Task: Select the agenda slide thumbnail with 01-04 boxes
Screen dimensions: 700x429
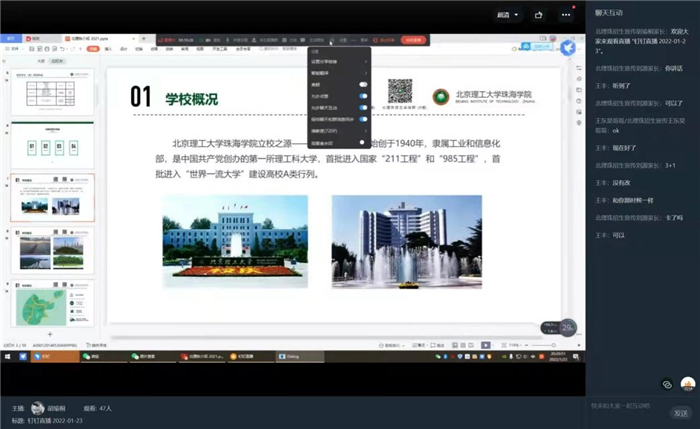Action: [x=52, y=145]
